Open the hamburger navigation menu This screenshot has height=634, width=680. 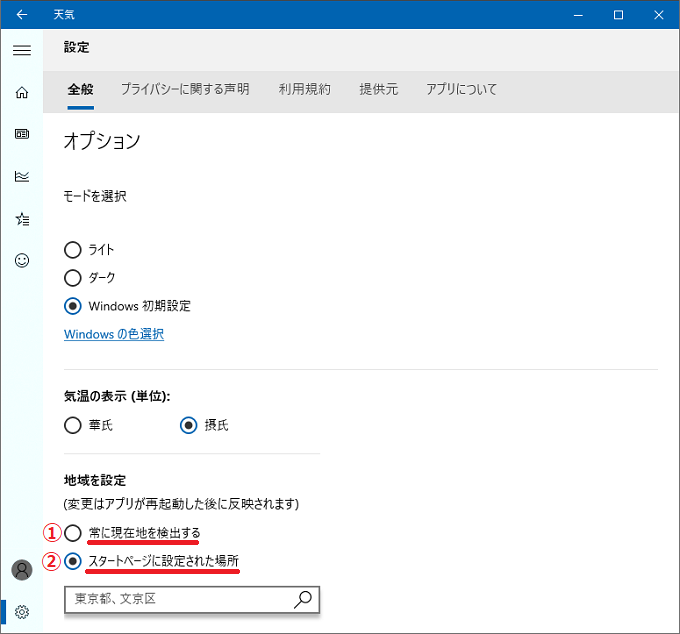click(x=22, y=50)
